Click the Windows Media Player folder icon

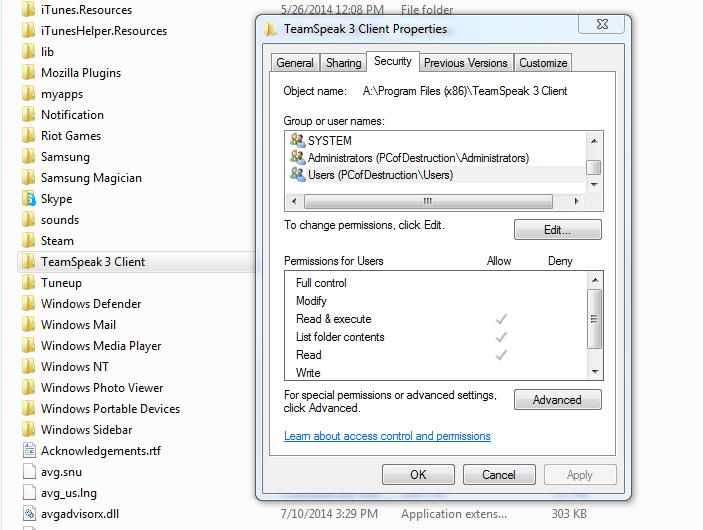coord(29,346)
